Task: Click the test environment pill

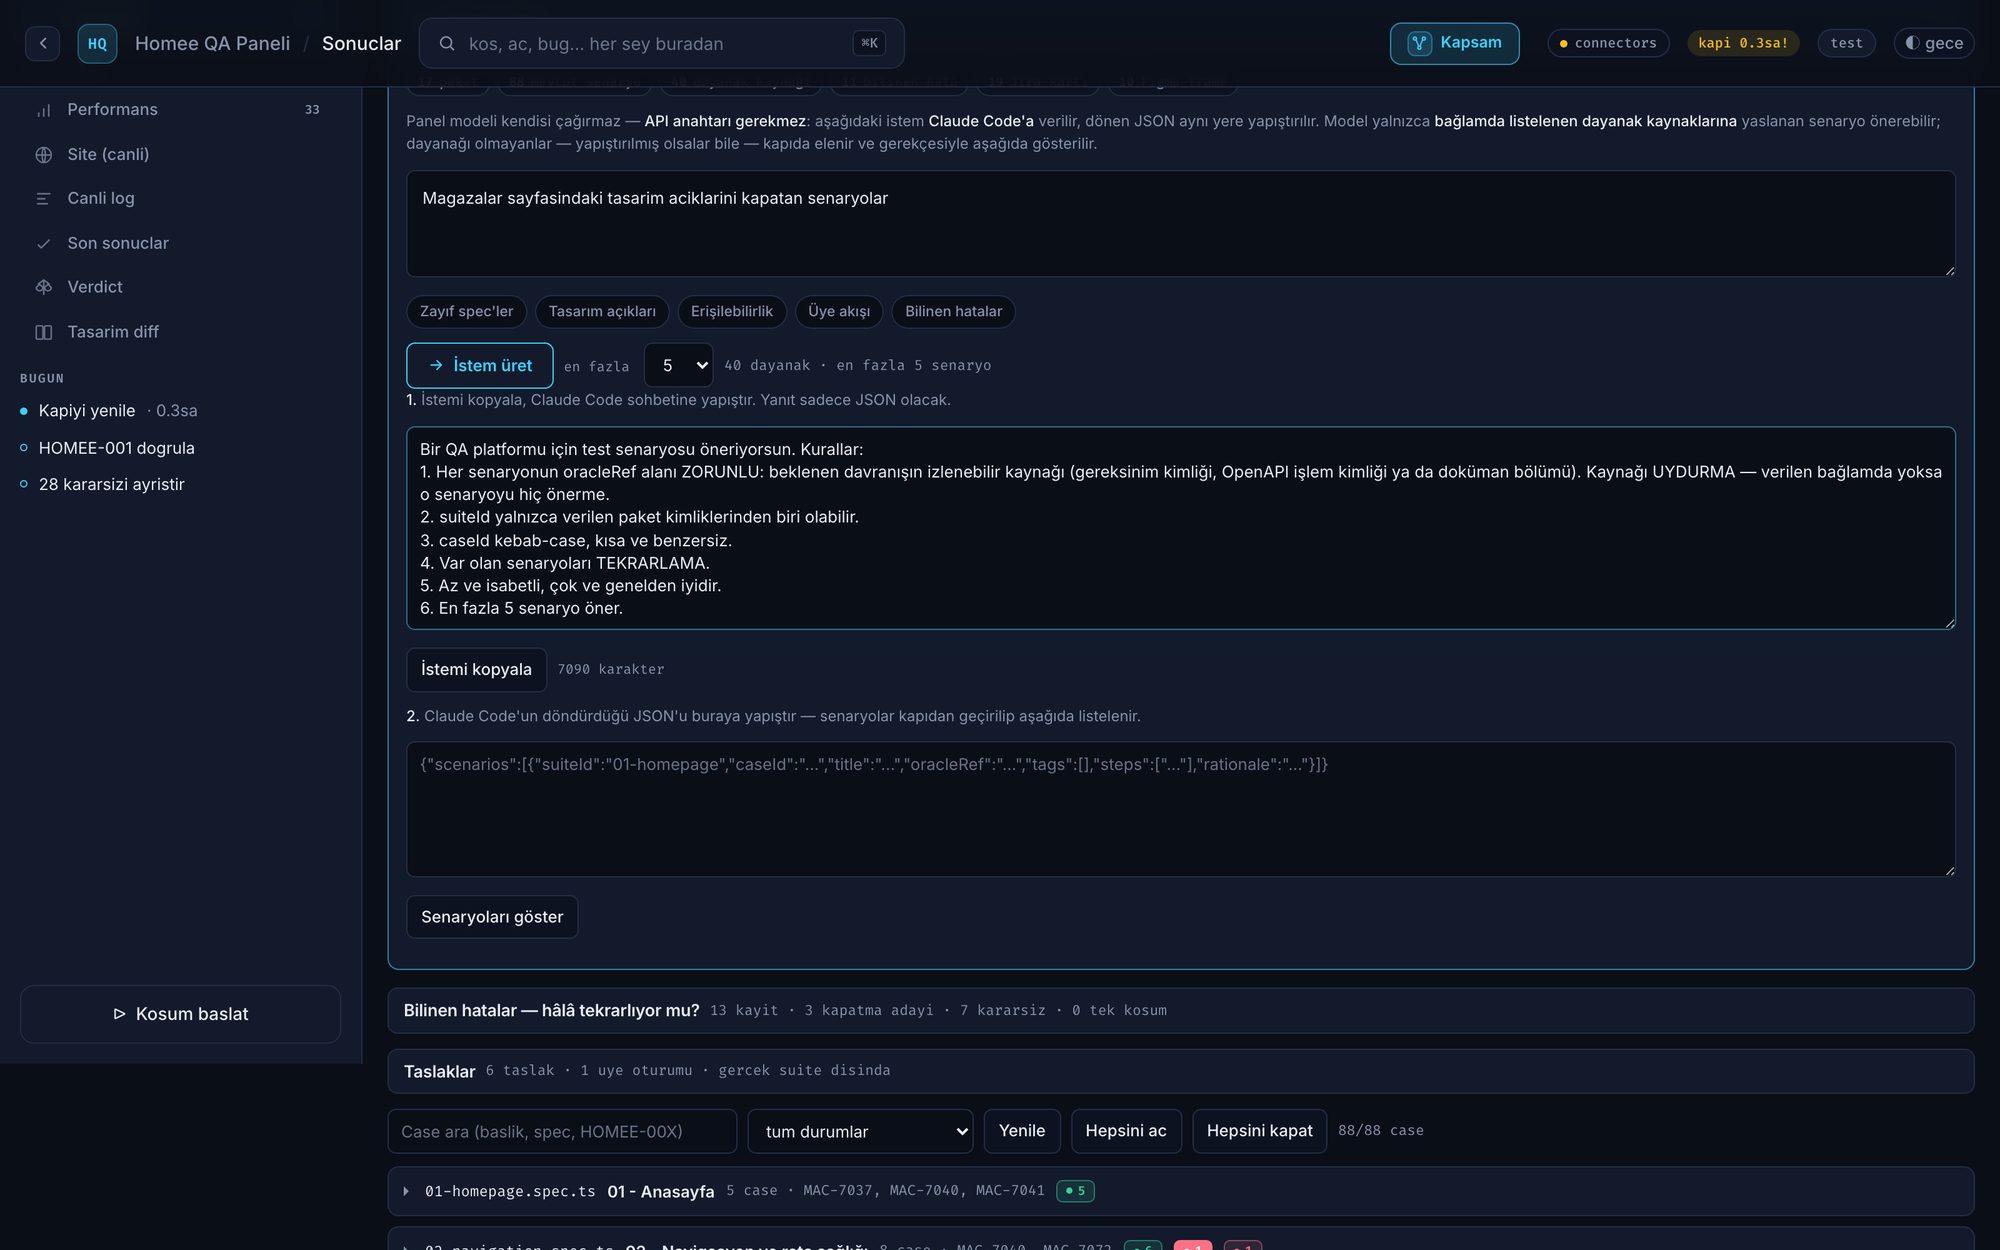Action: pyautogui.click(x=1846, y=43)
